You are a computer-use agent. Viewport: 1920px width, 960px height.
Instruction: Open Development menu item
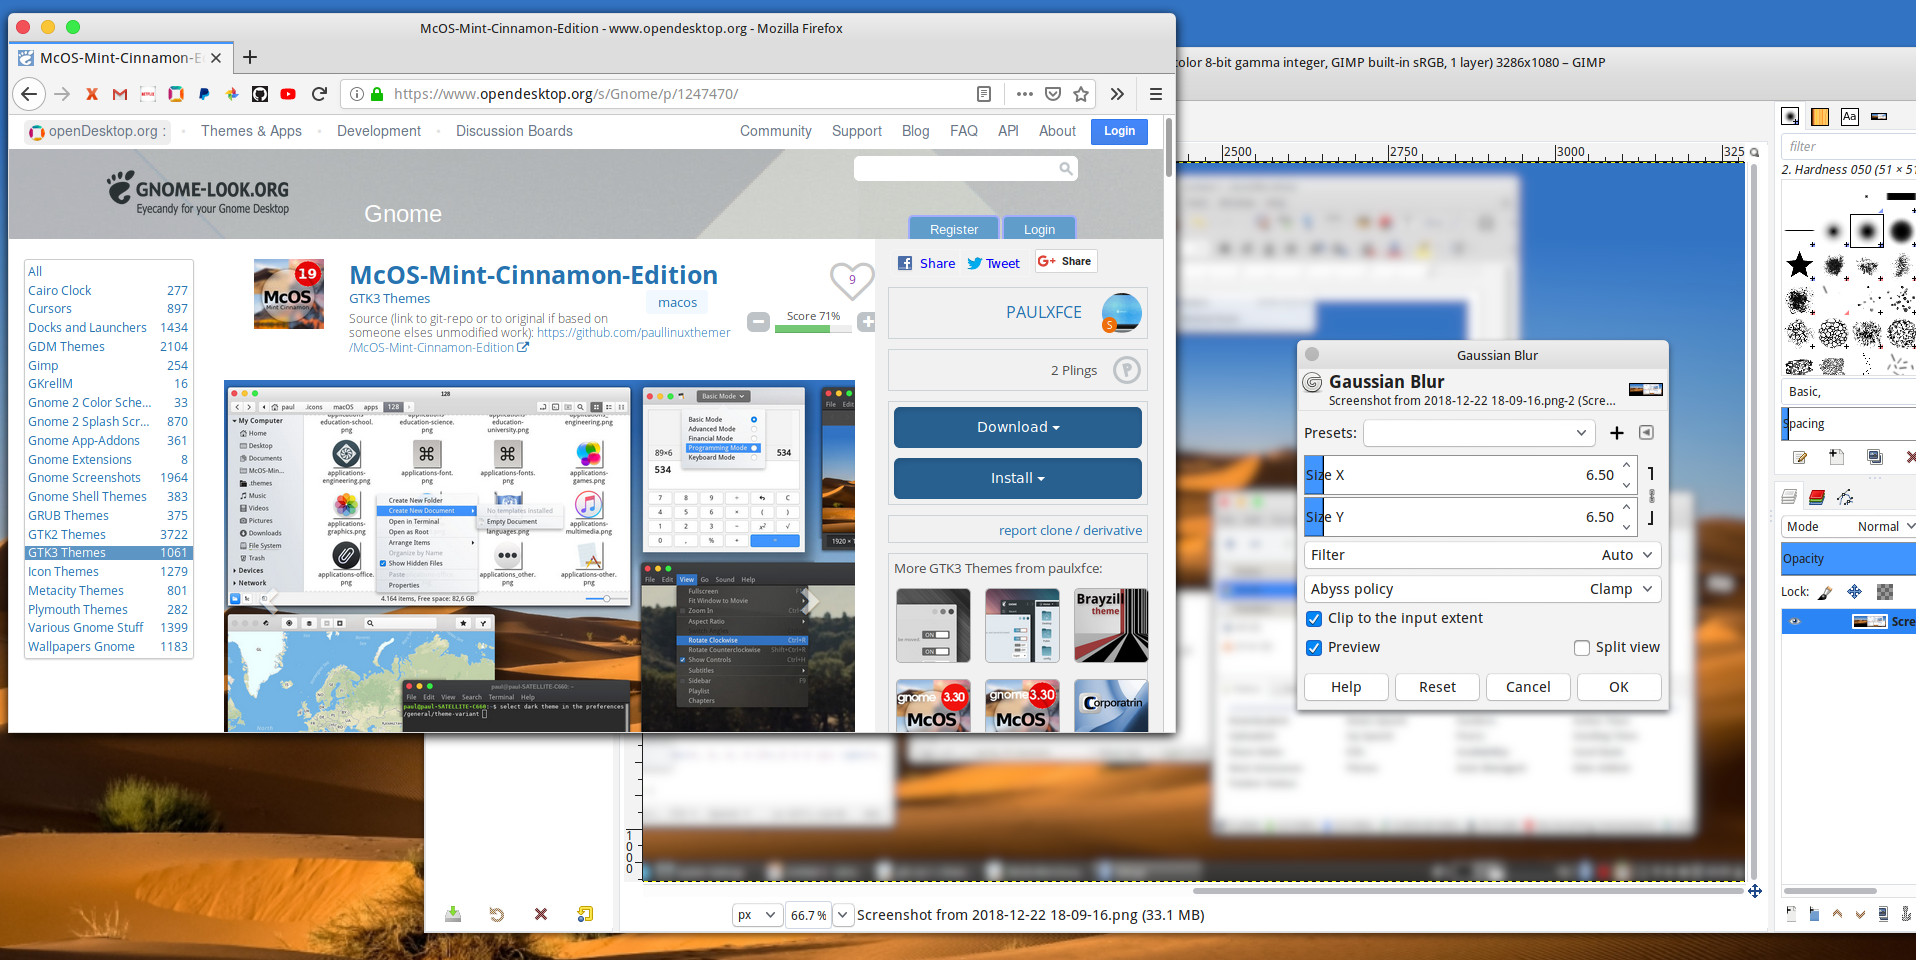[x=379, y=131]
